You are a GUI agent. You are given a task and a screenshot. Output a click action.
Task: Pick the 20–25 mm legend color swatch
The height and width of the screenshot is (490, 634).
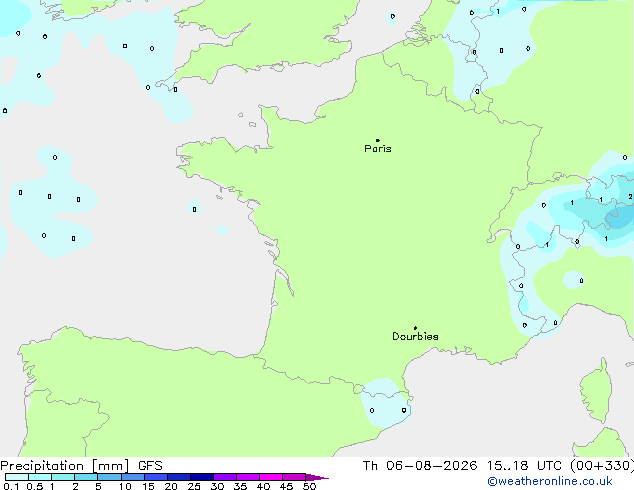click(179, 477)
